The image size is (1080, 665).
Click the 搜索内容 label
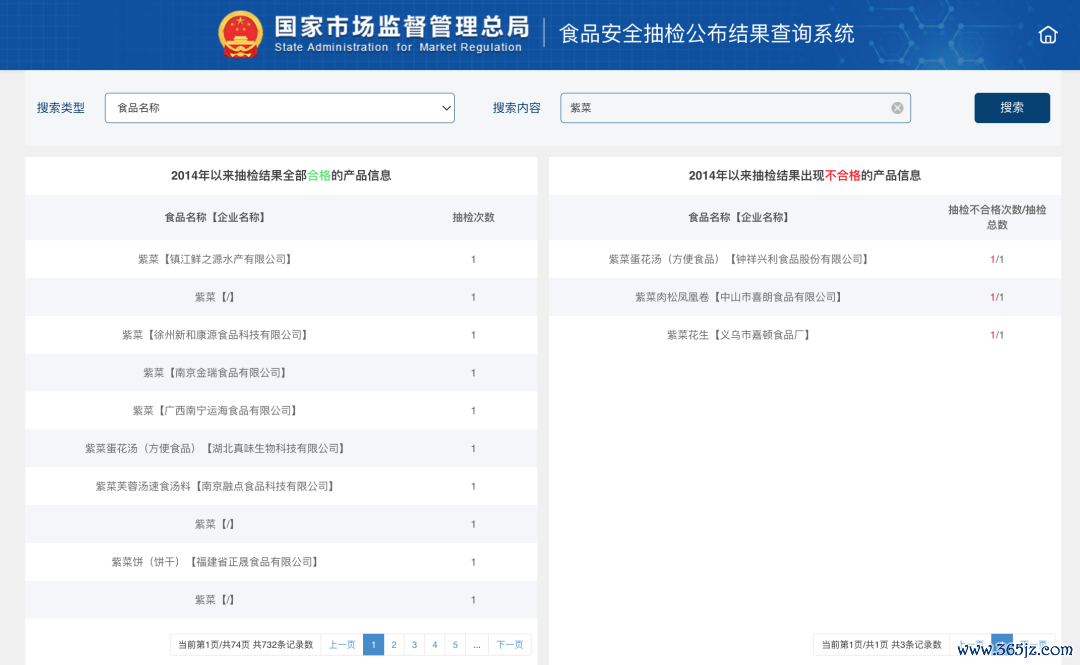pos(517,108)
